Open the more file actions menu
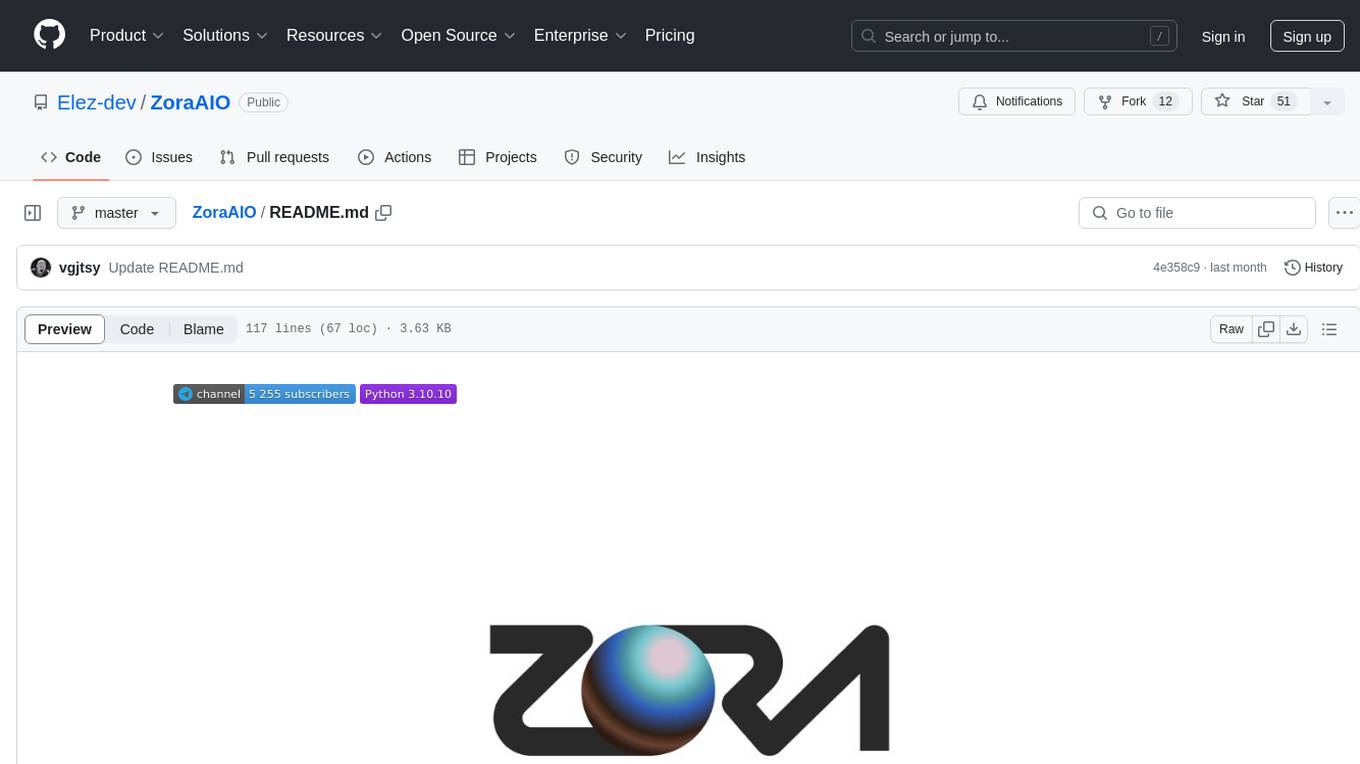The width and height of the screenshot is (1360, 764). point(1344,213)
